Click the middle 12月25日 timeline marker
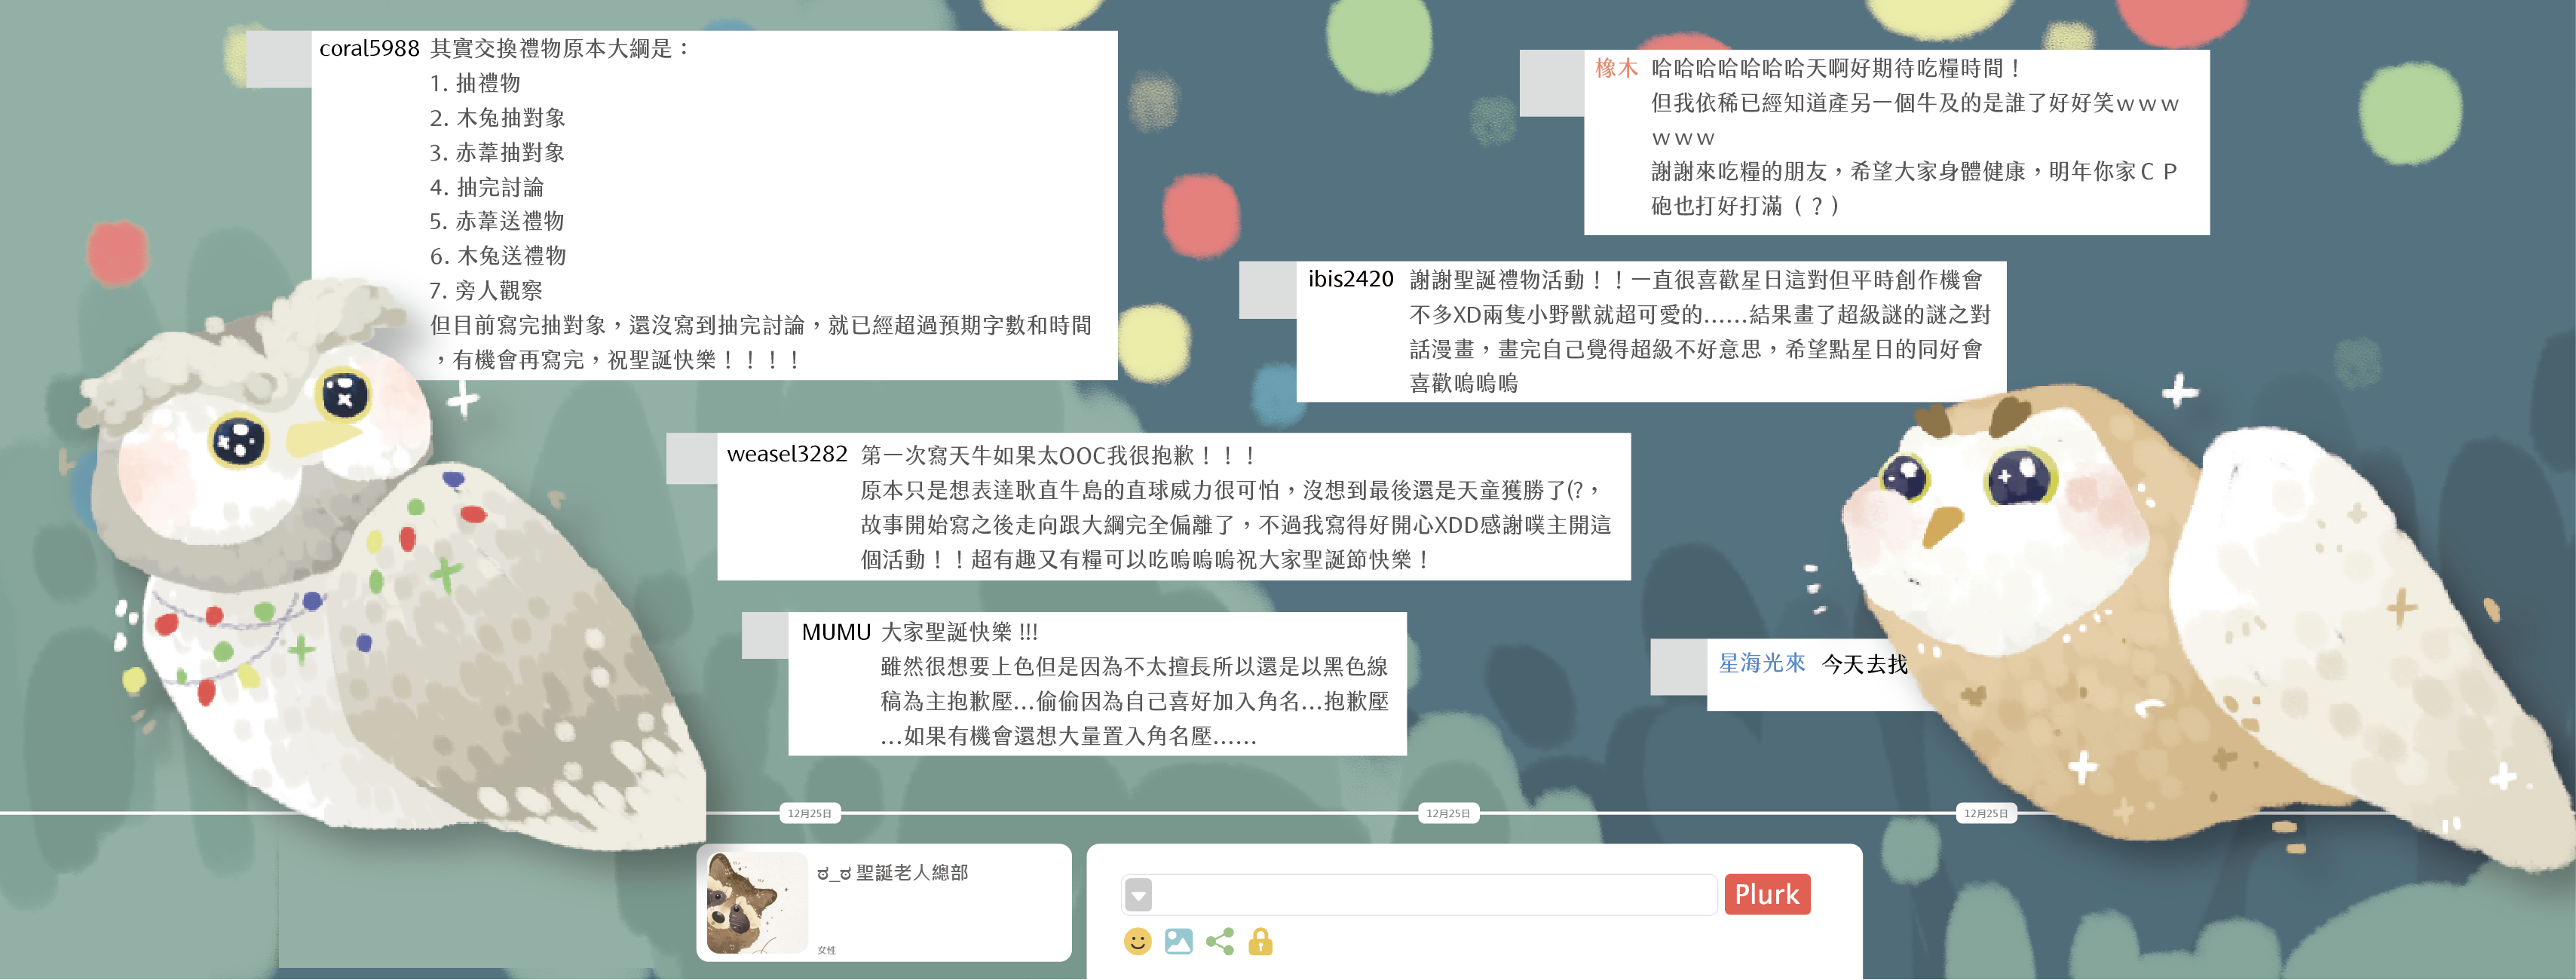2576x980 pixels. point(1448,814)
